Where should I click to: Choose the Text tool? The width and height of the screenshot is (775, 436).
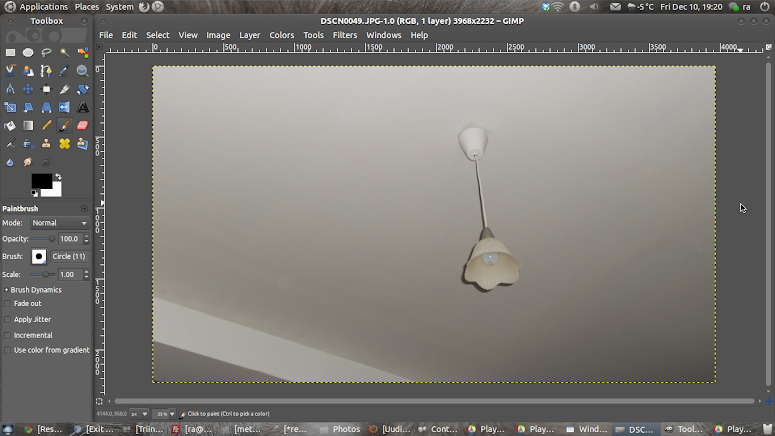[x=82, y=107]
